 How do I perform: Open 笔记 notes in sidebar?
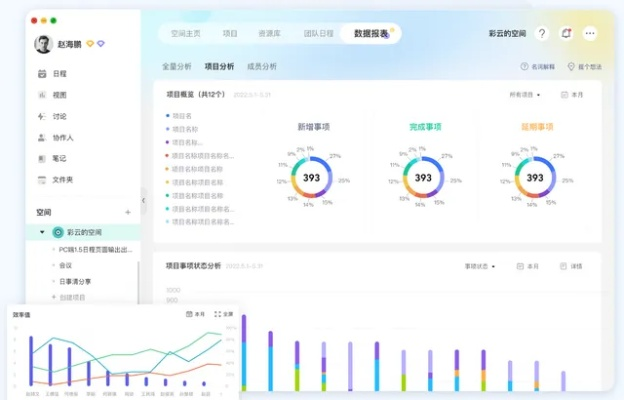(58, 158)
